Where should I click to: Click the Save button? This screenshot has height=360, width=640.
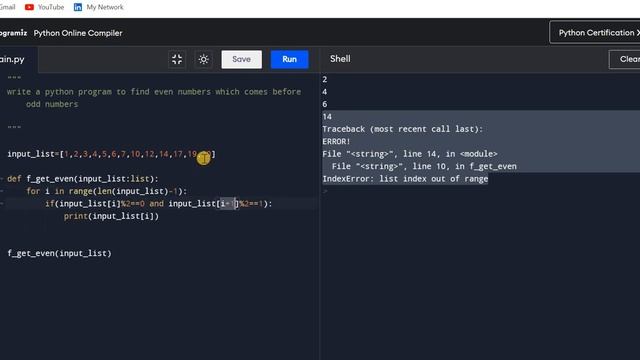coord(242,59)
